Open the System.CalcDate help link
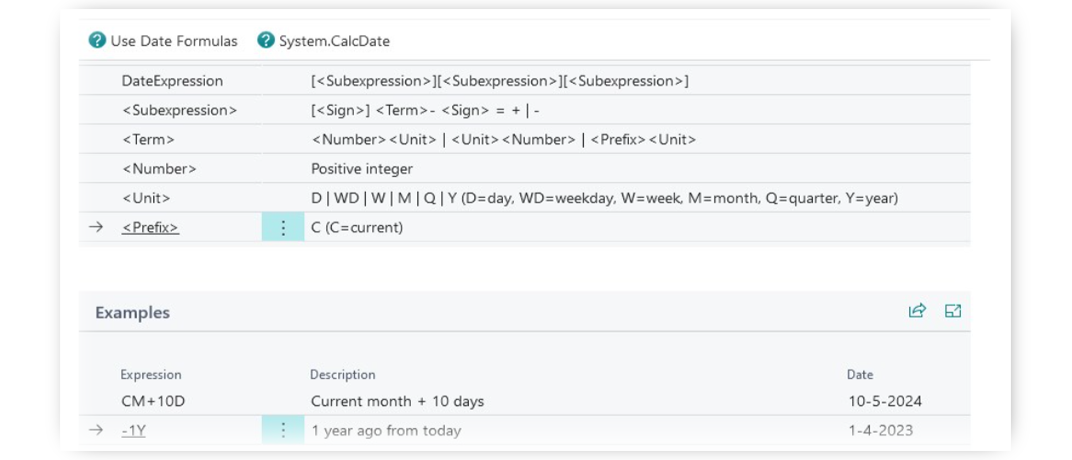The height and width of the screenshot is (460, 1072). (334, 41)
